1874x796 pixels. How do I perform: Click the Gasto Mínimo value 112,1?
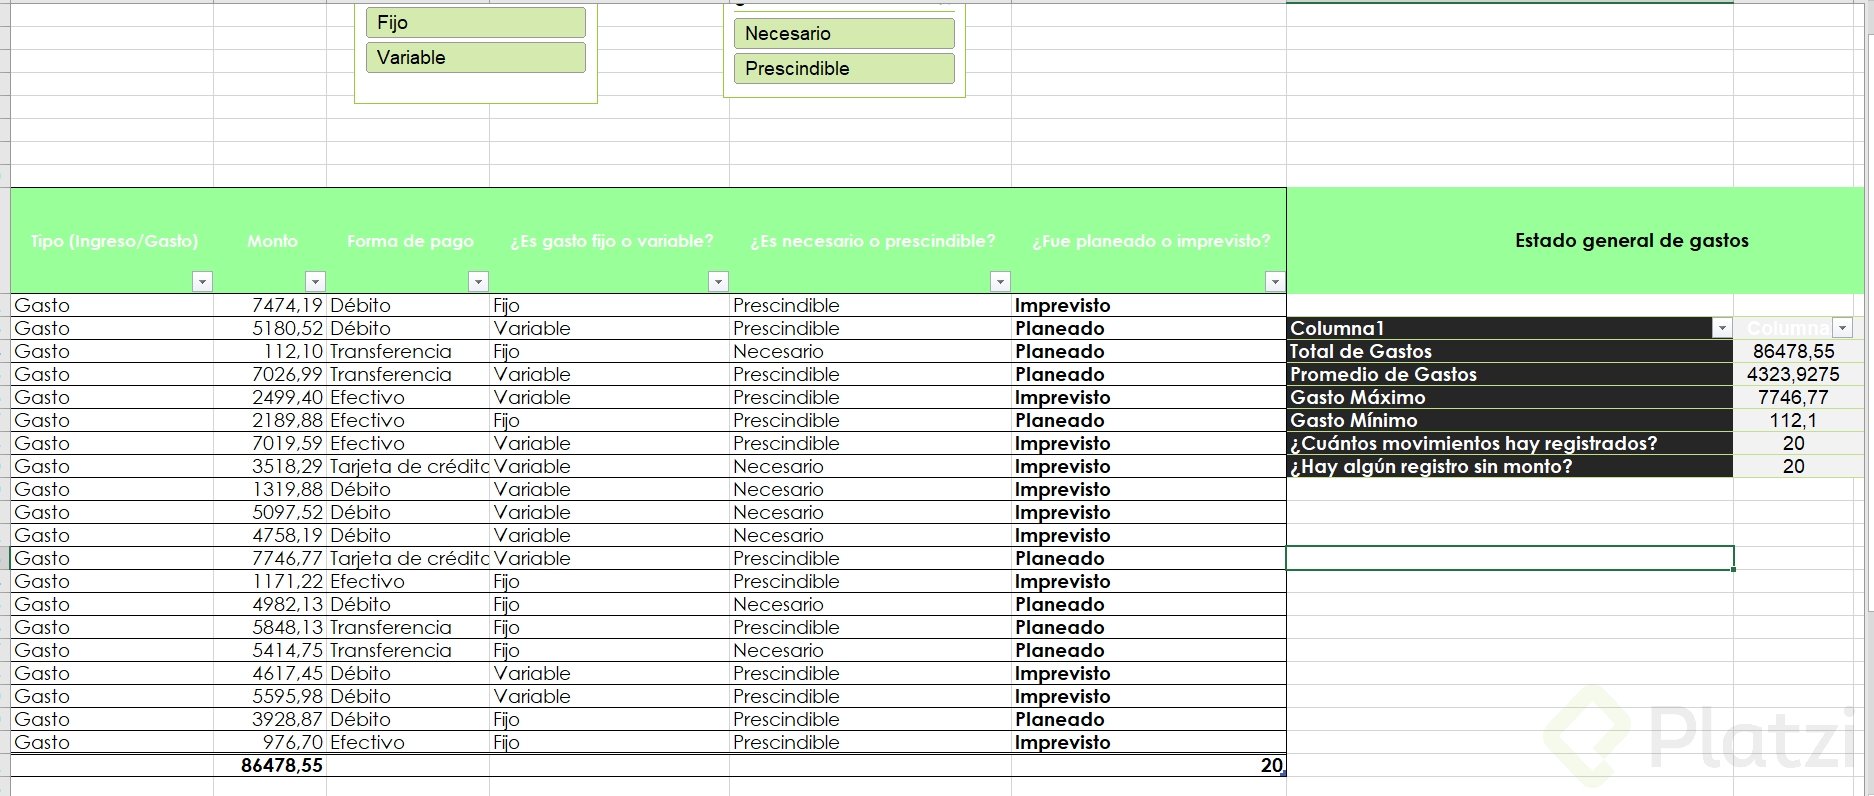(1793, 420)
